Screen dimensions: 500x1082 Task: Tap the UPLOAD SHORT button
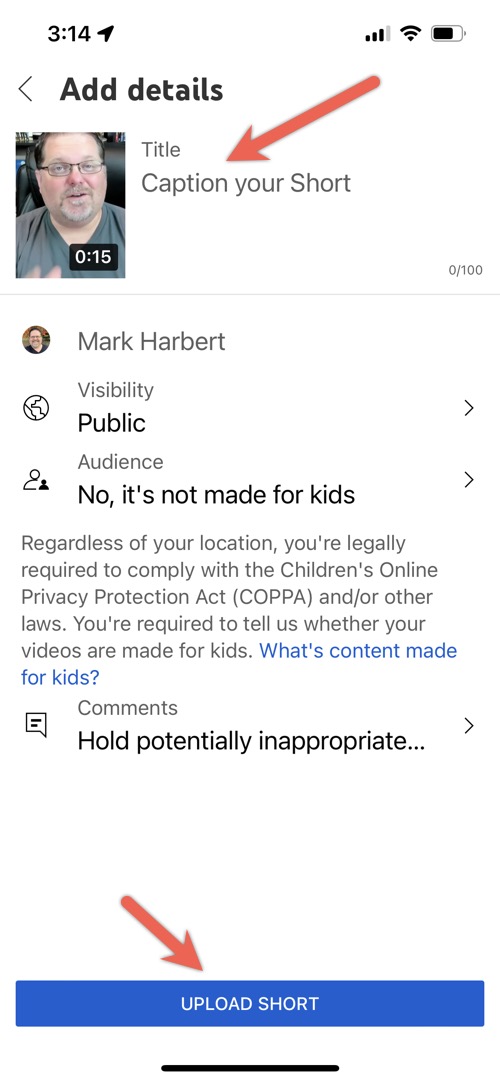pos(250,1003)
